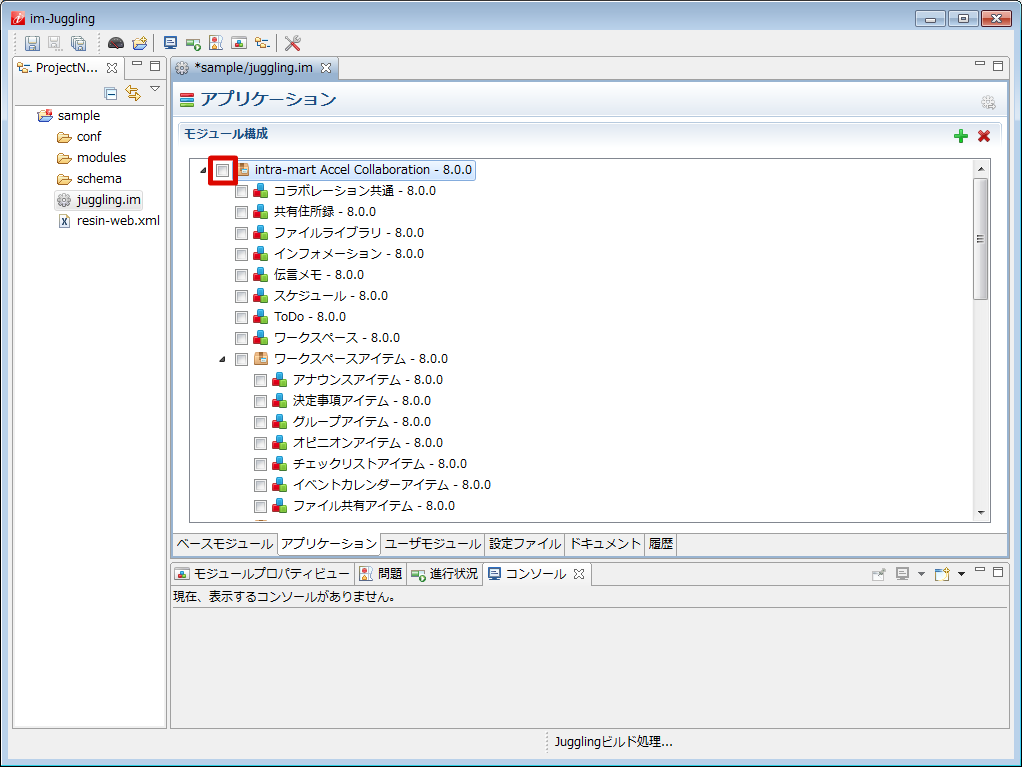Viewport: 1022px width, 767px height.
Task: Open the Open Console dropdown arrow
Action: [961, 574]
